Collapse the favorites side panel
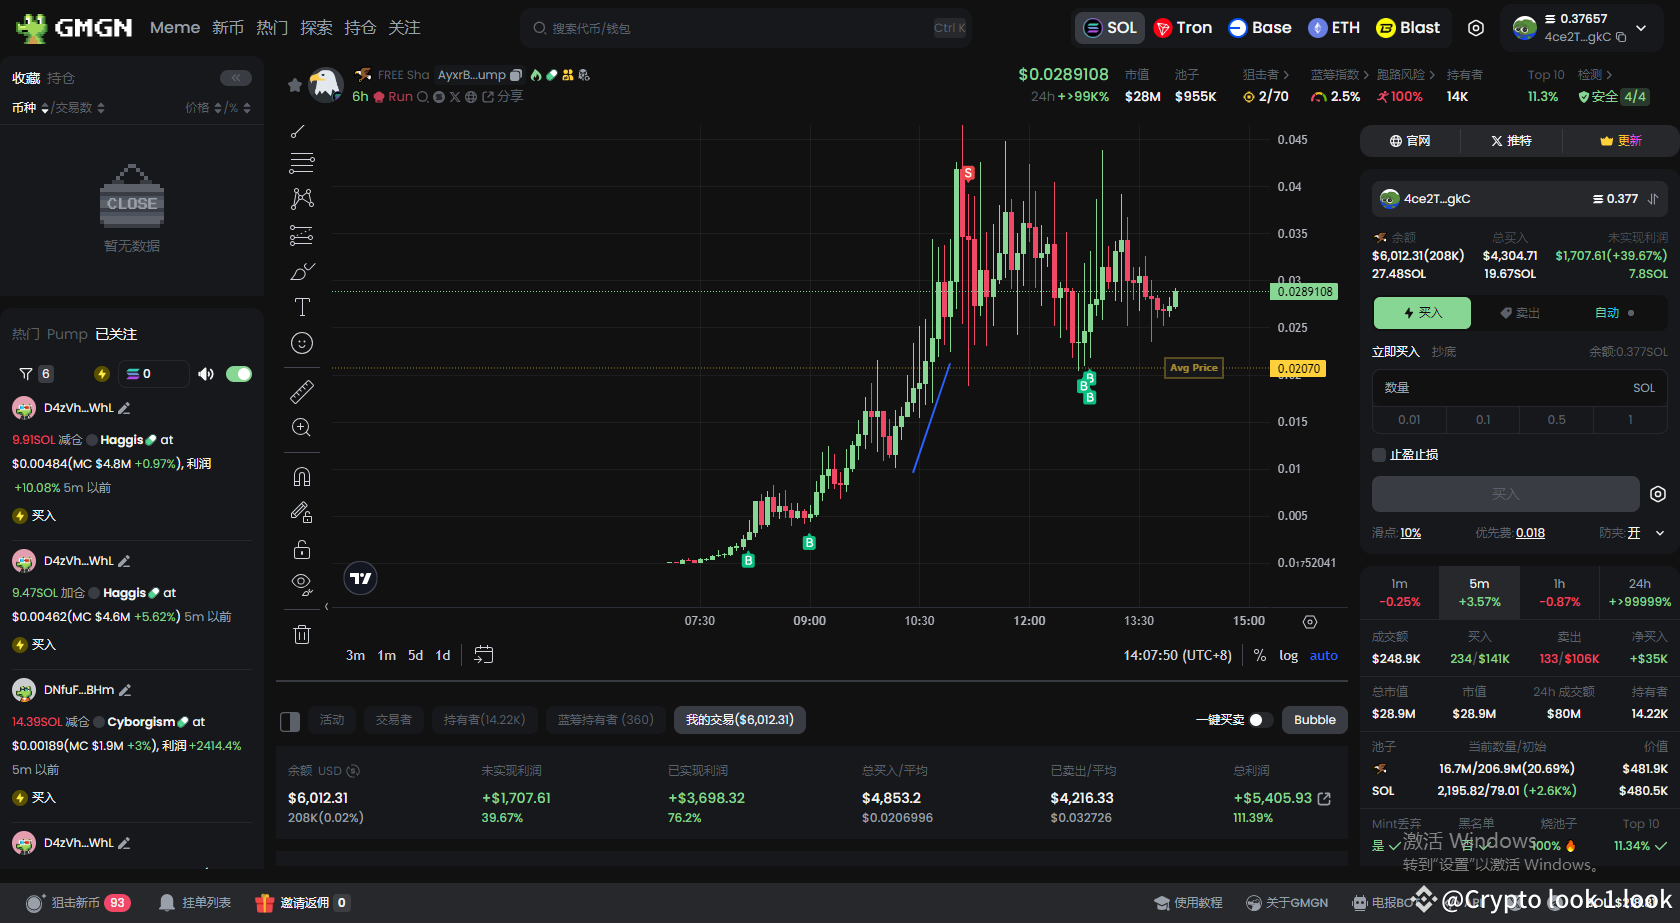Screen dimensions: 1680x923 pyautogui.click(x=236, y=78)
